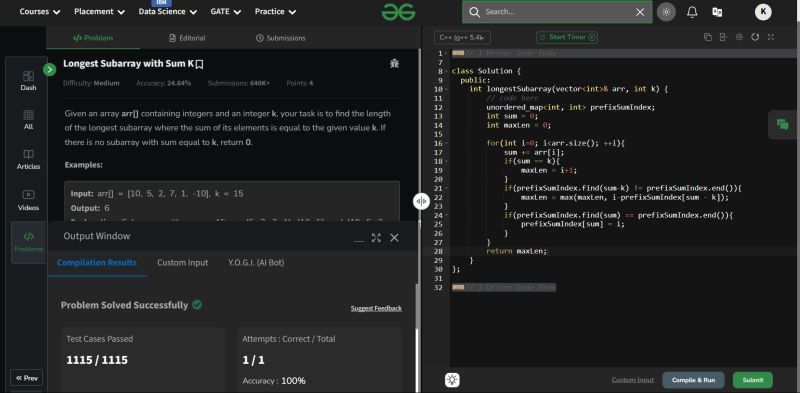Screen dimensions: 800x393
Task: Open the notifications bell
Action: tap(692, 12)
